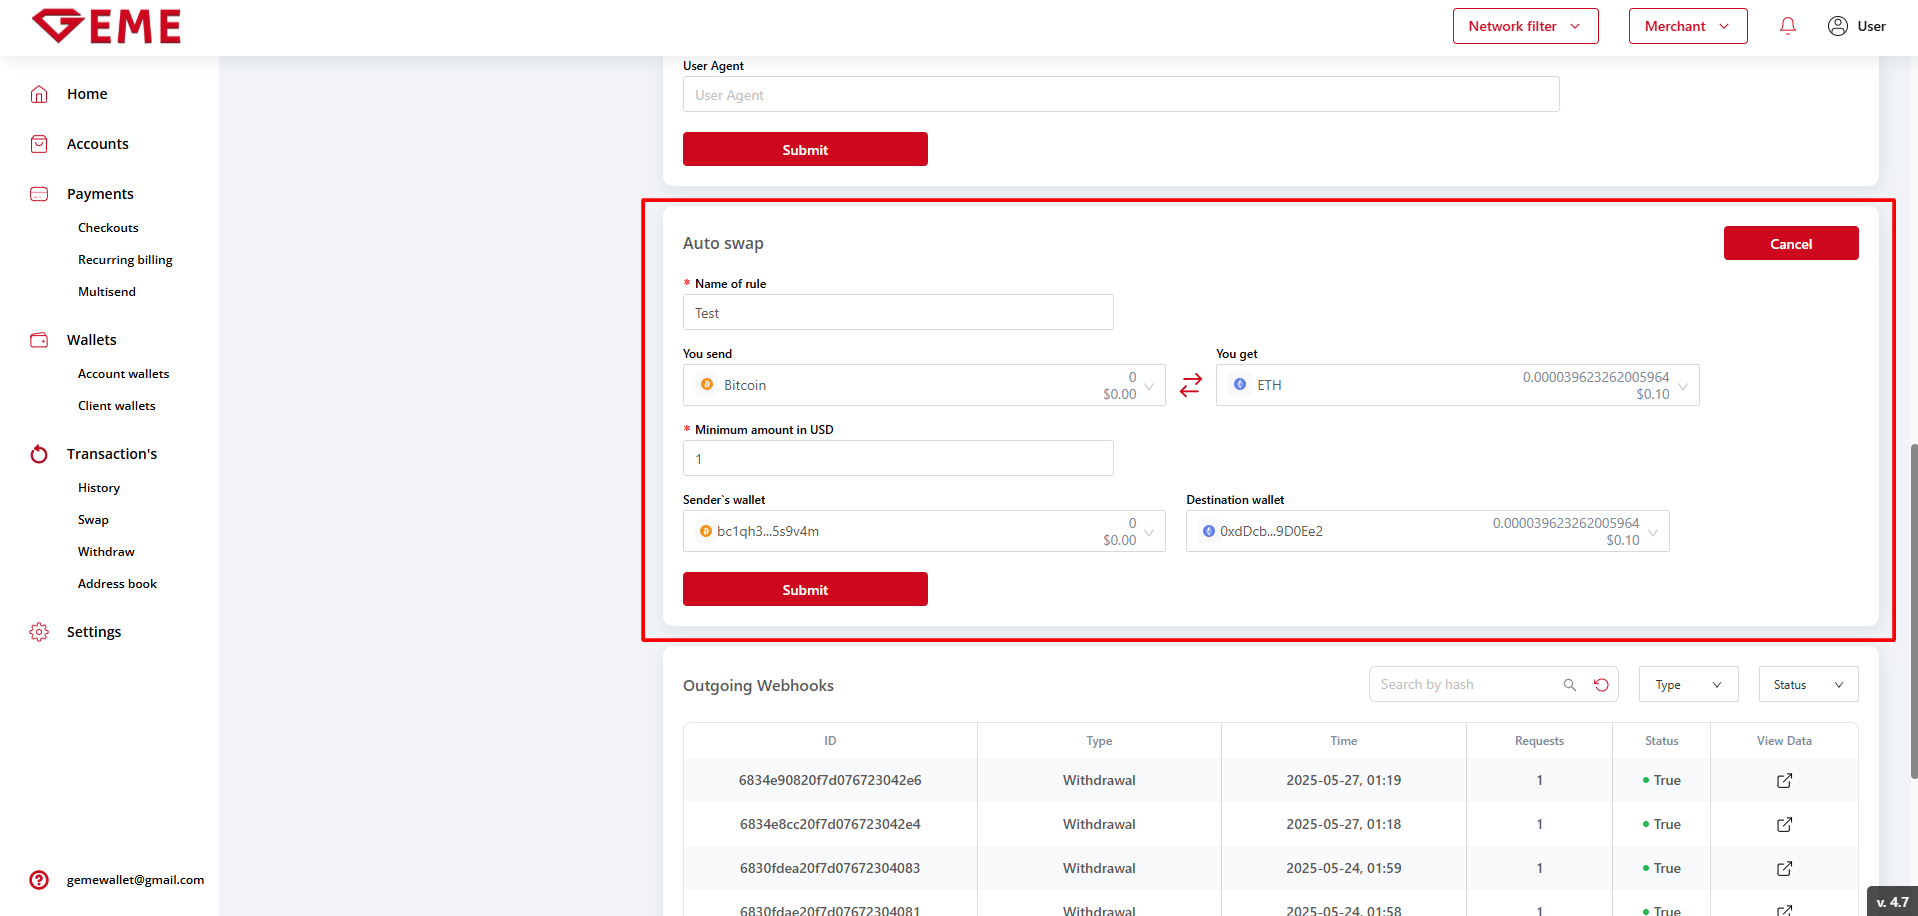
Task: Click the swap direction arrows icon
Action: tap(1190, 385)
